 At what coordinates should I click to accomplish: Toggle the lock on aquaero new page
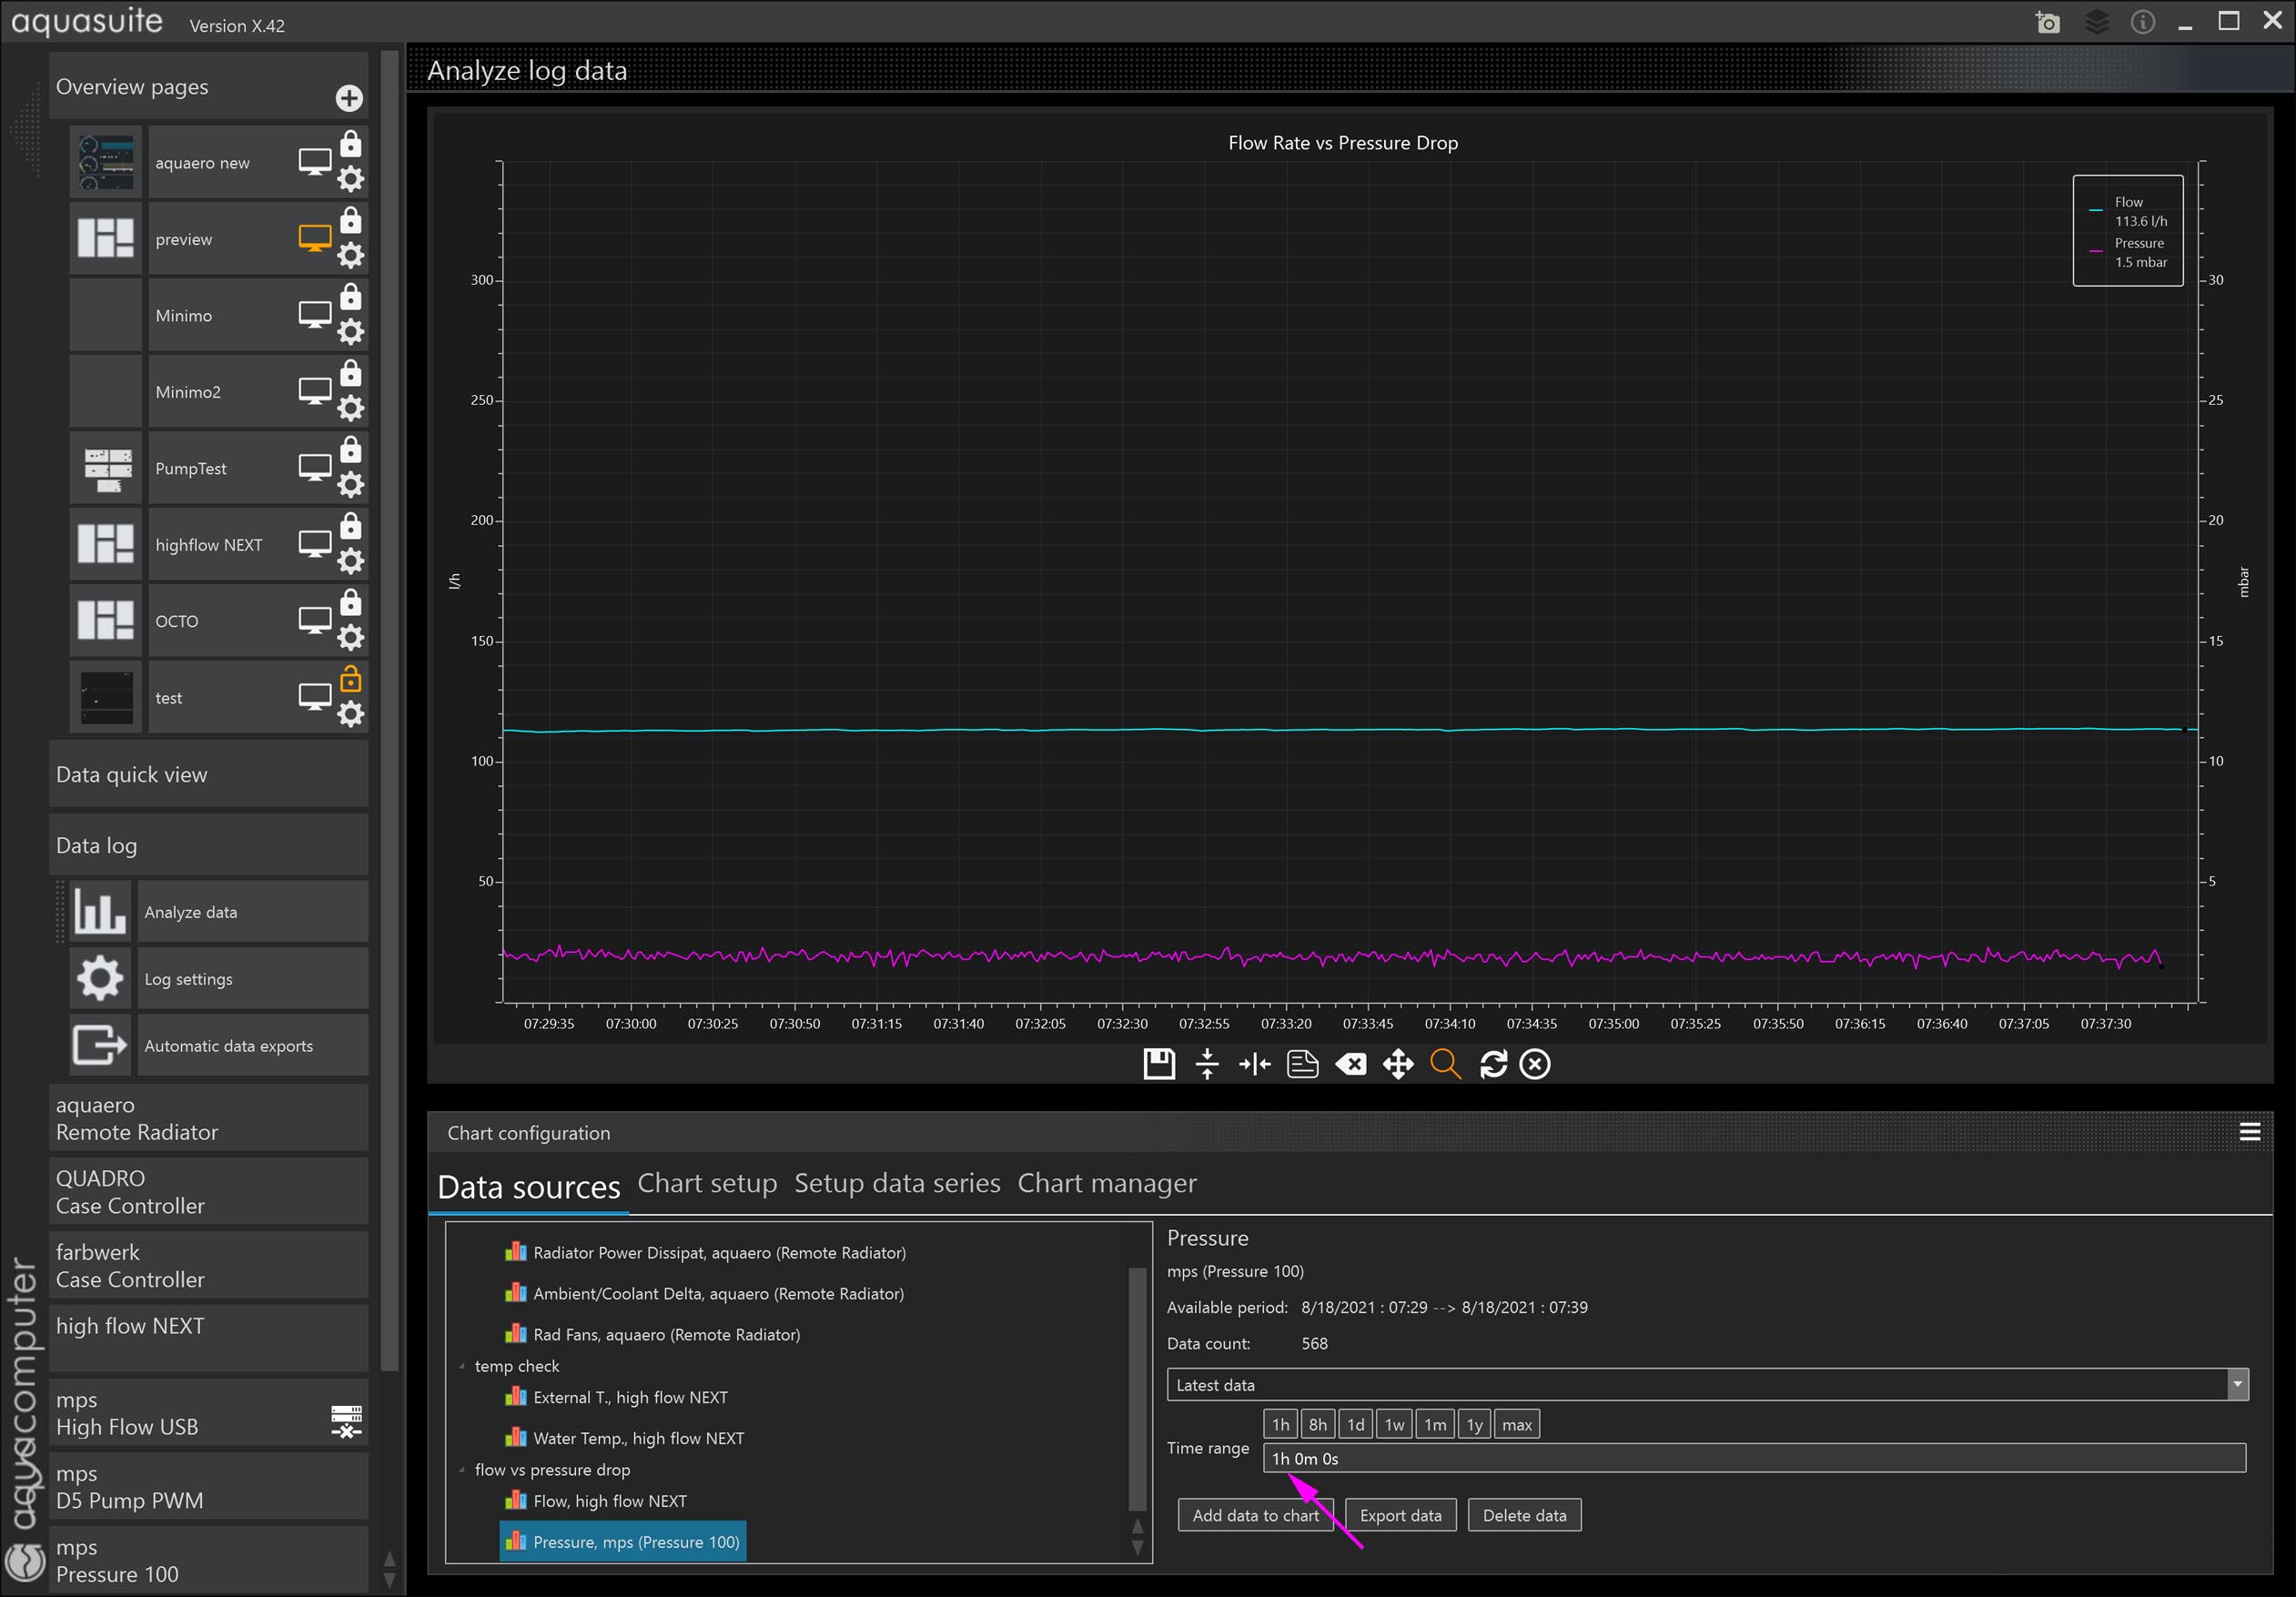pos(351,144)
